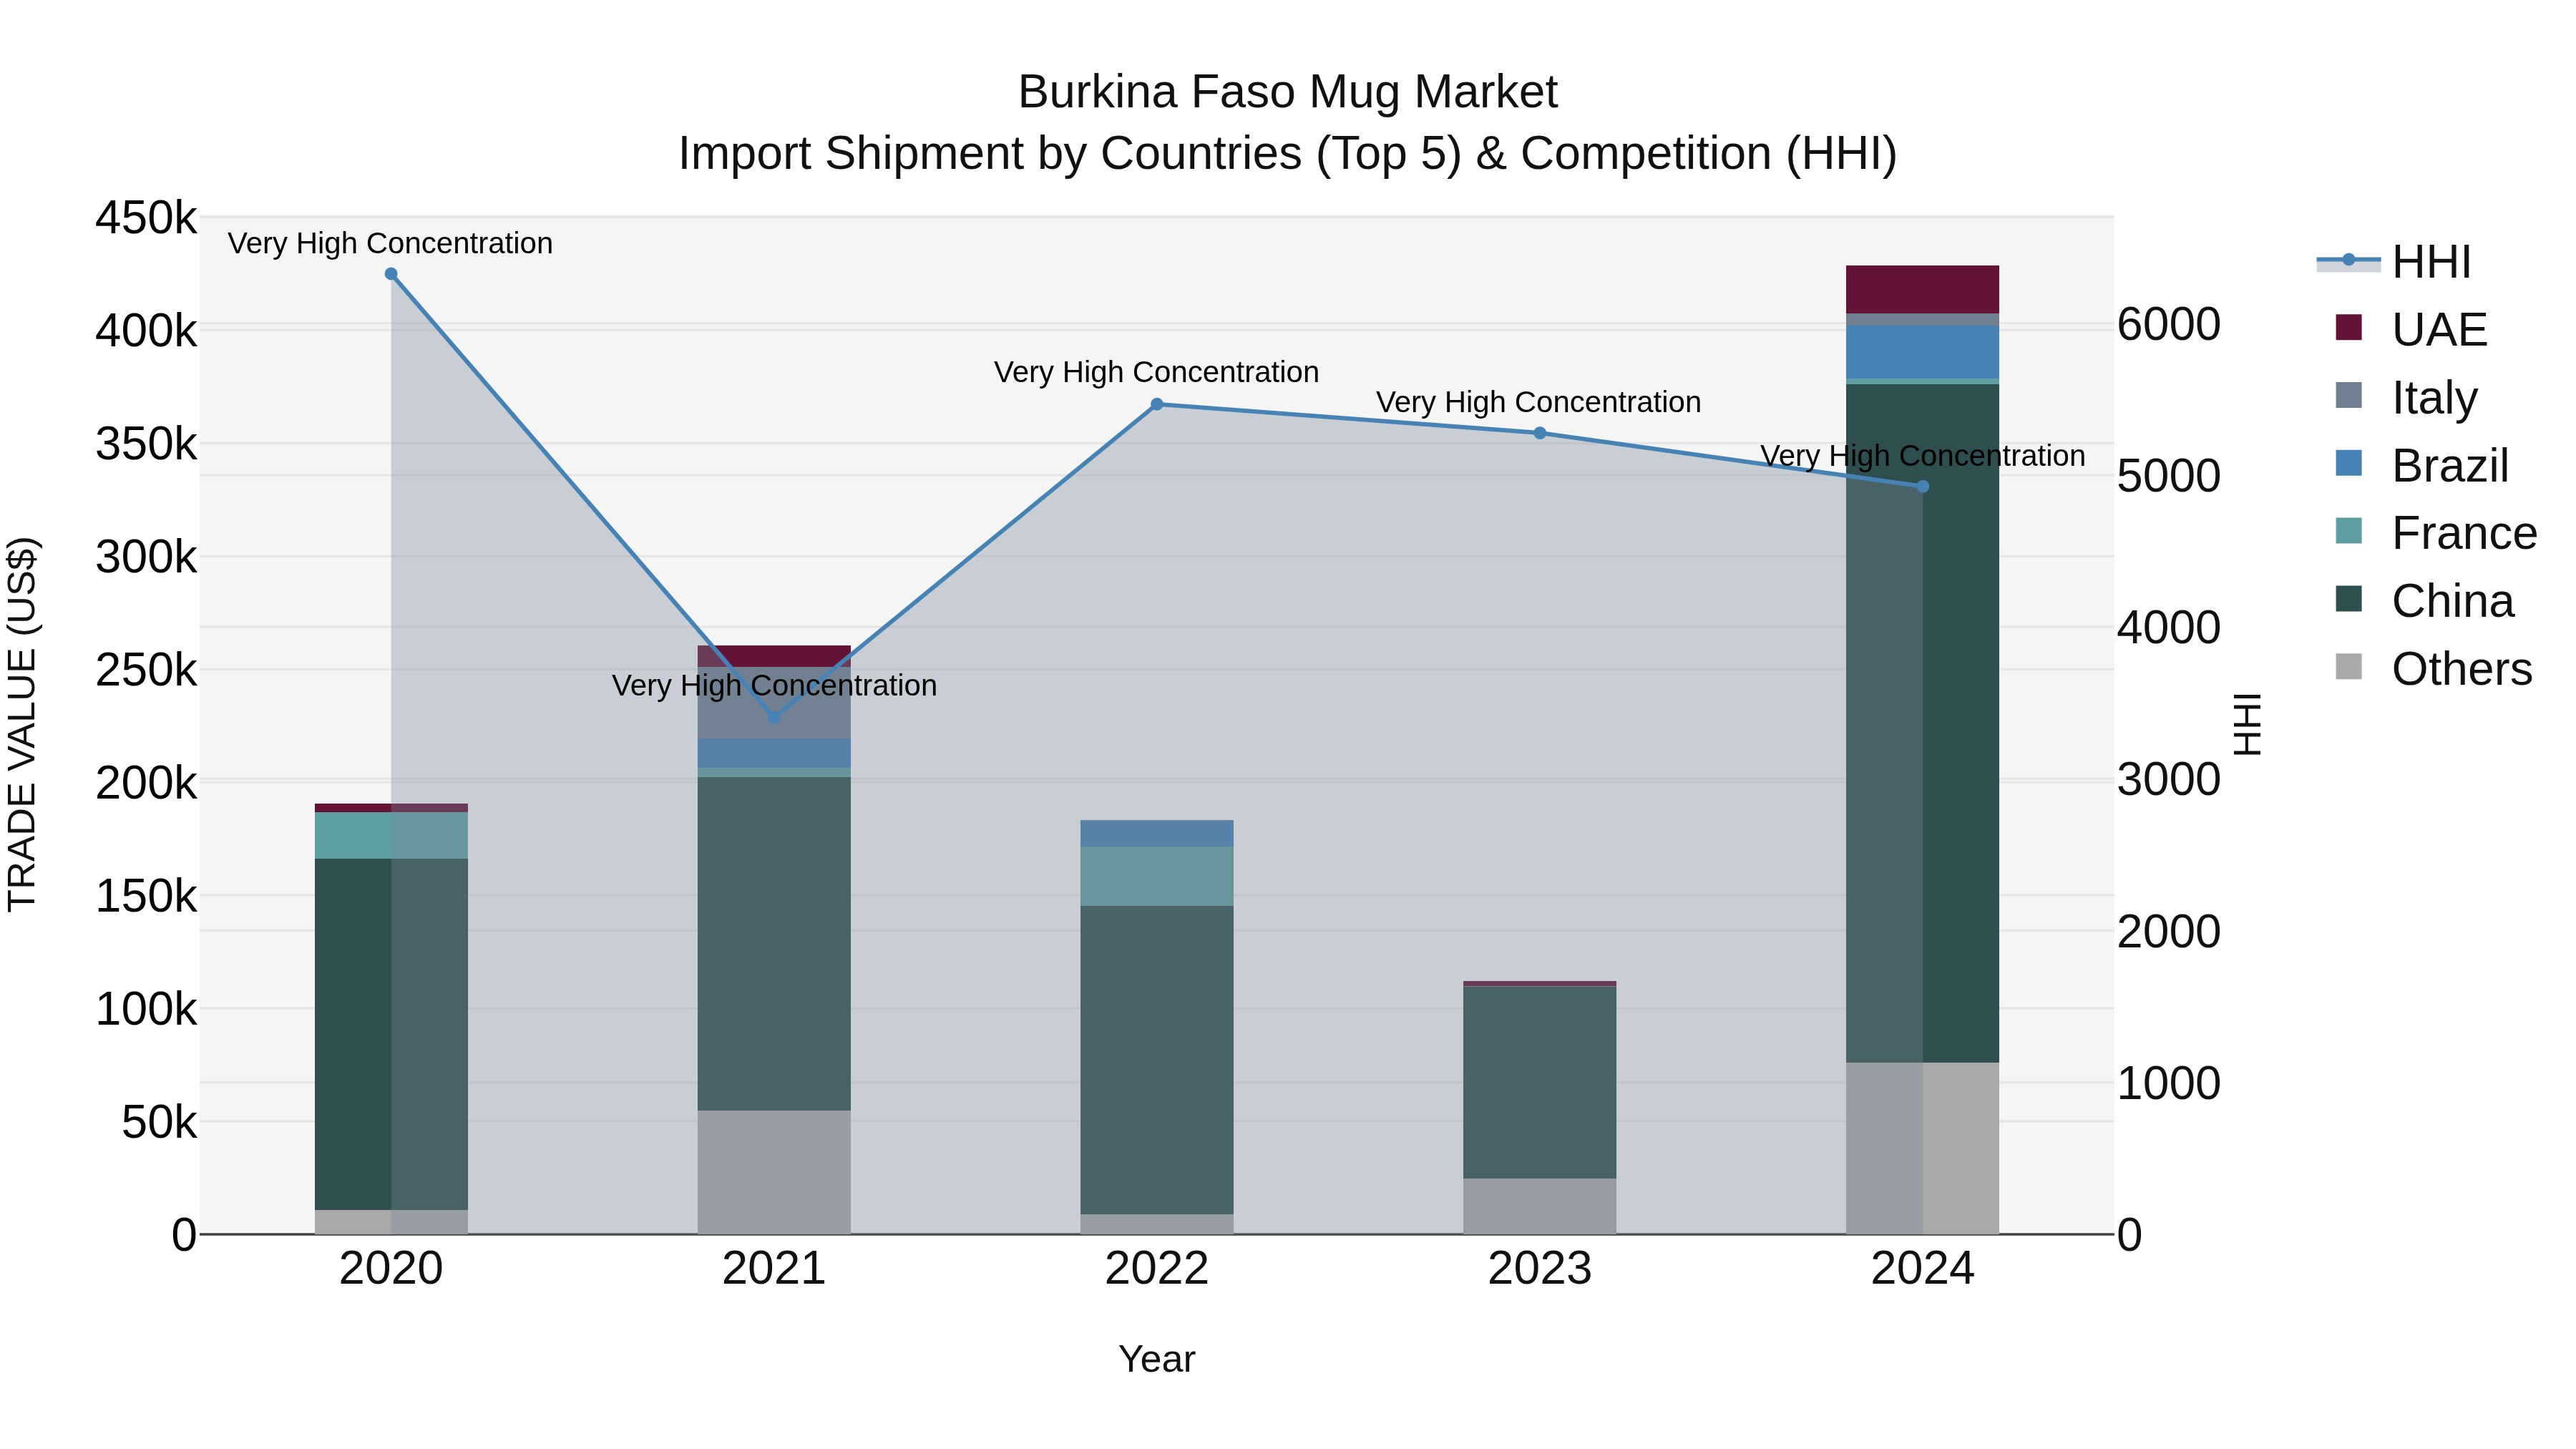Click the HHI data point for 2020
This screenshot has height=1449, width=2576.
coord(391,274)
